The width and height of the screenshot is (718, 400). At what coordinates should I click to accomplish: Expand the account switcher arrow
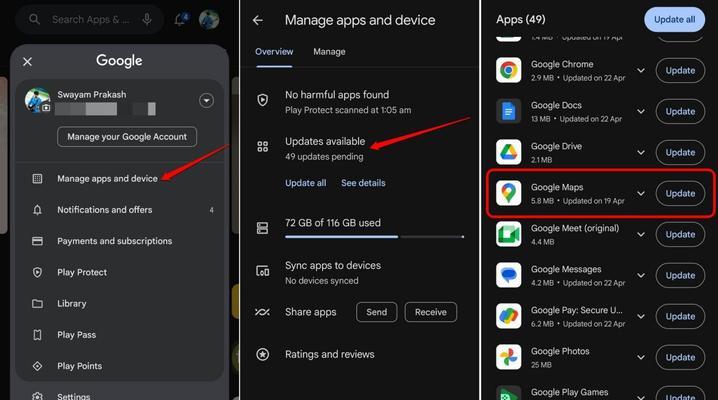207,100
